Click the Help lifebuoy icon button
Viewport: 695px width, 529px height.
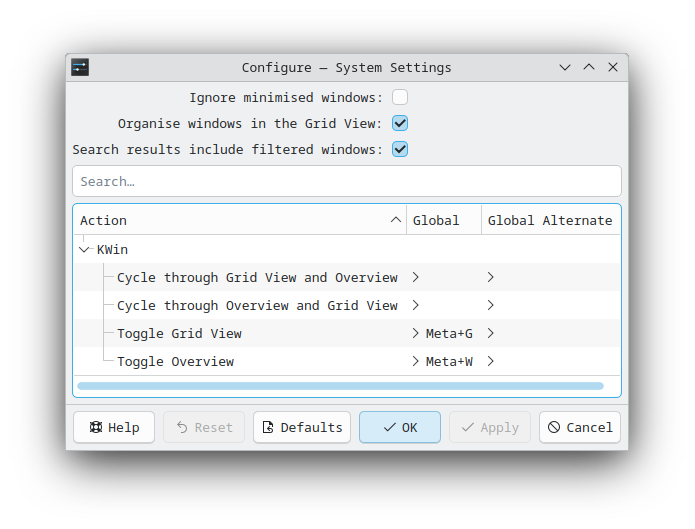click(114, 427)
